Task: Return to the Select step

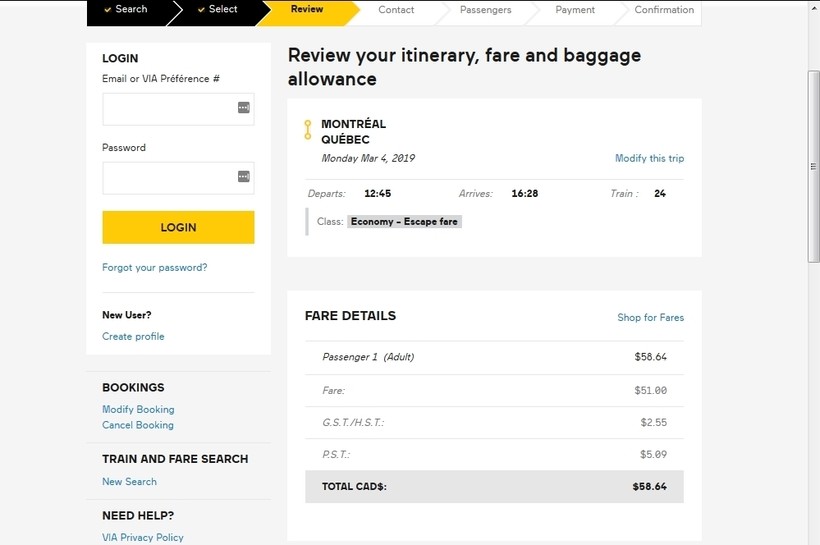Action: point(222,10)
